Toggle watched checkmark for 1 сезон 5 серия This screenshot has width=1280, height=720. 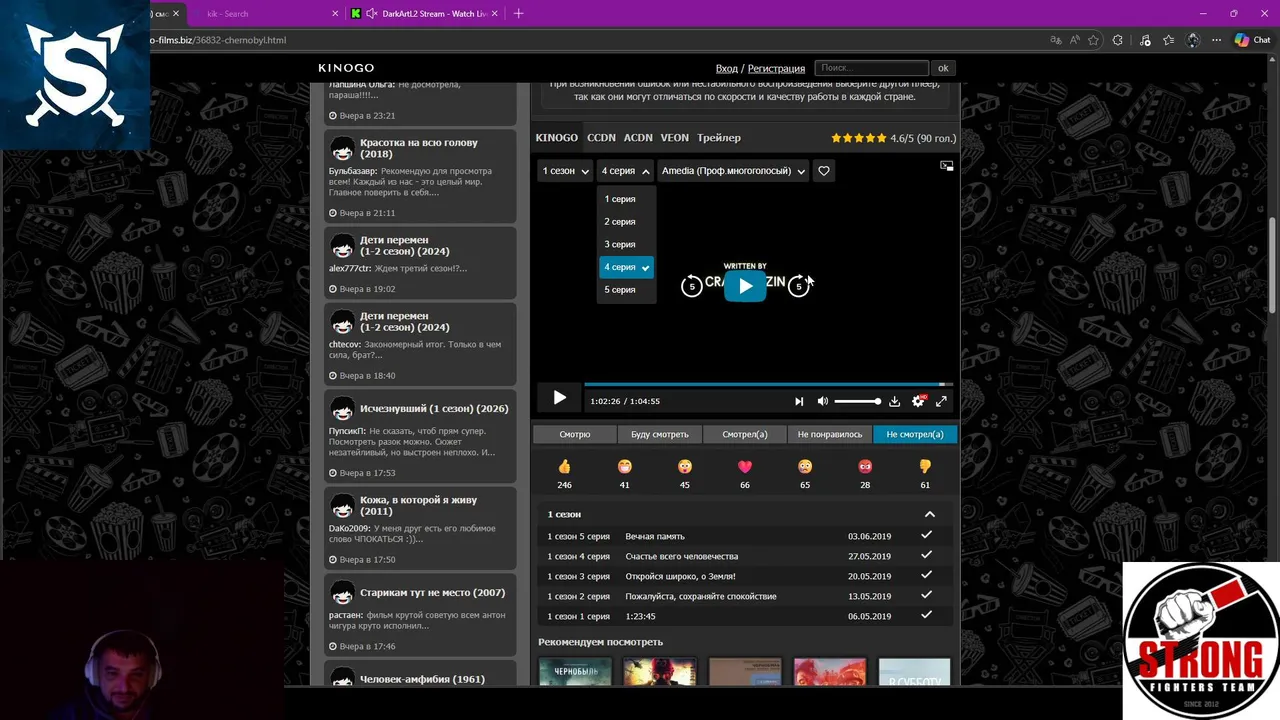(926, 535)
